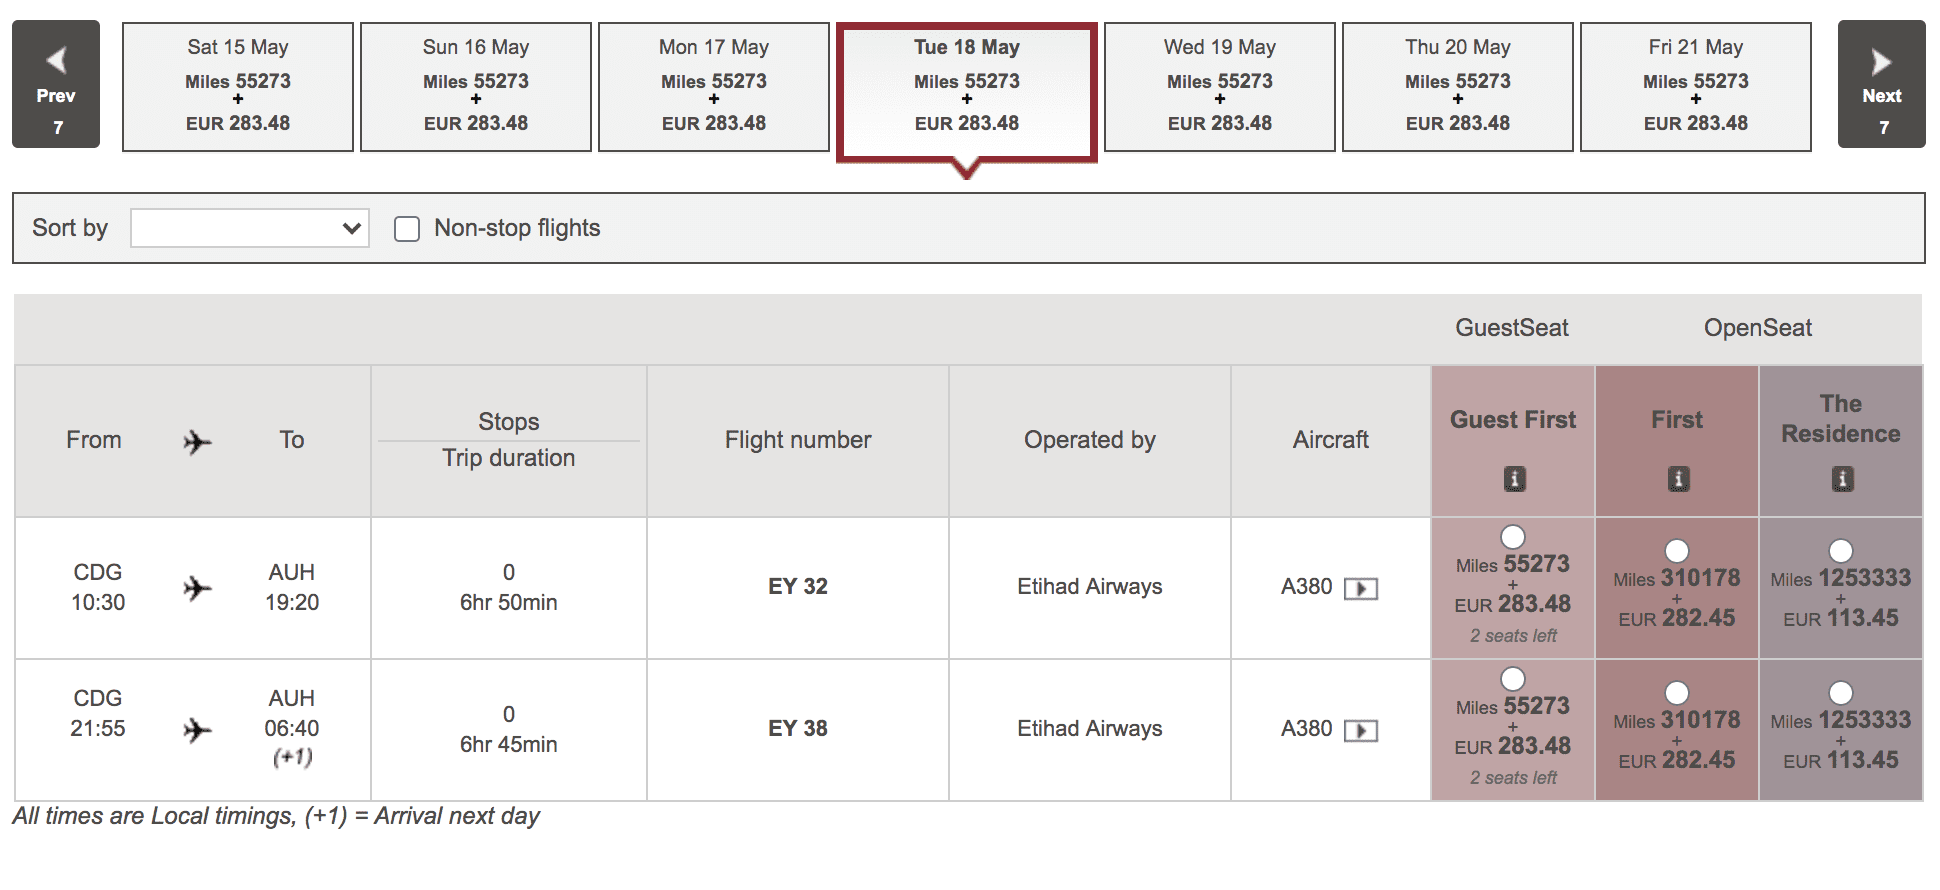Select The Residence fare for flight EY 32
The image size is (1940, 890).
[1840, 550]
